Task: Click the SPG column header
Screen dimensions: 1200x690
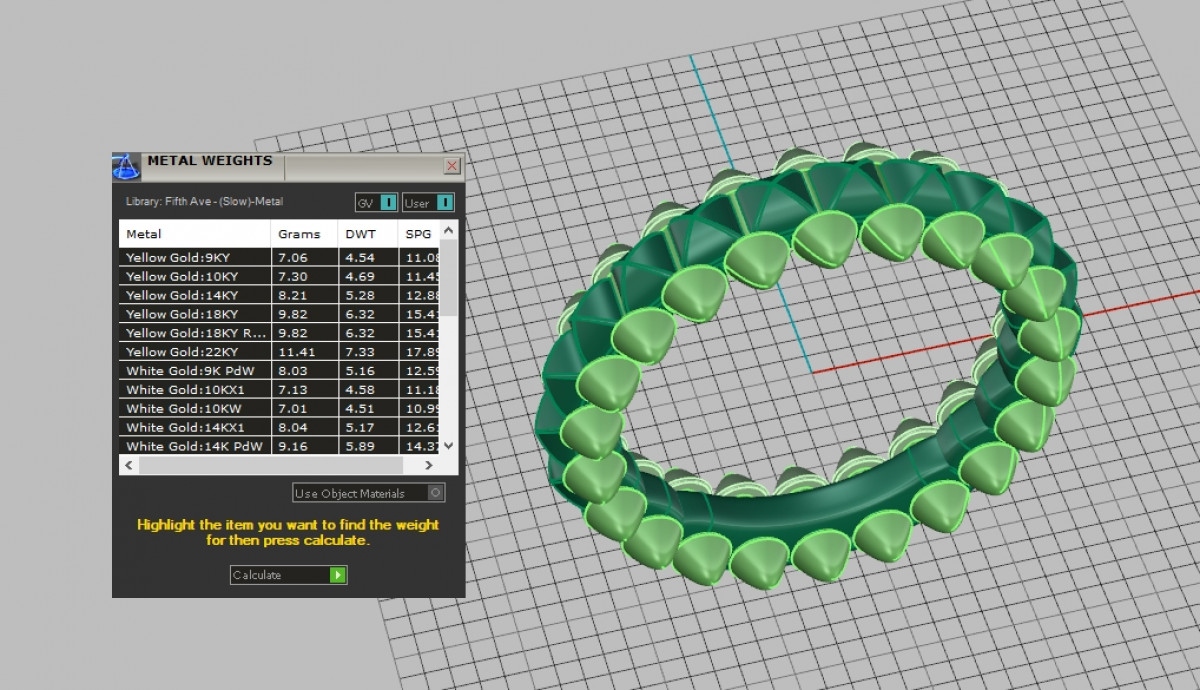Action: coord(417,234)
